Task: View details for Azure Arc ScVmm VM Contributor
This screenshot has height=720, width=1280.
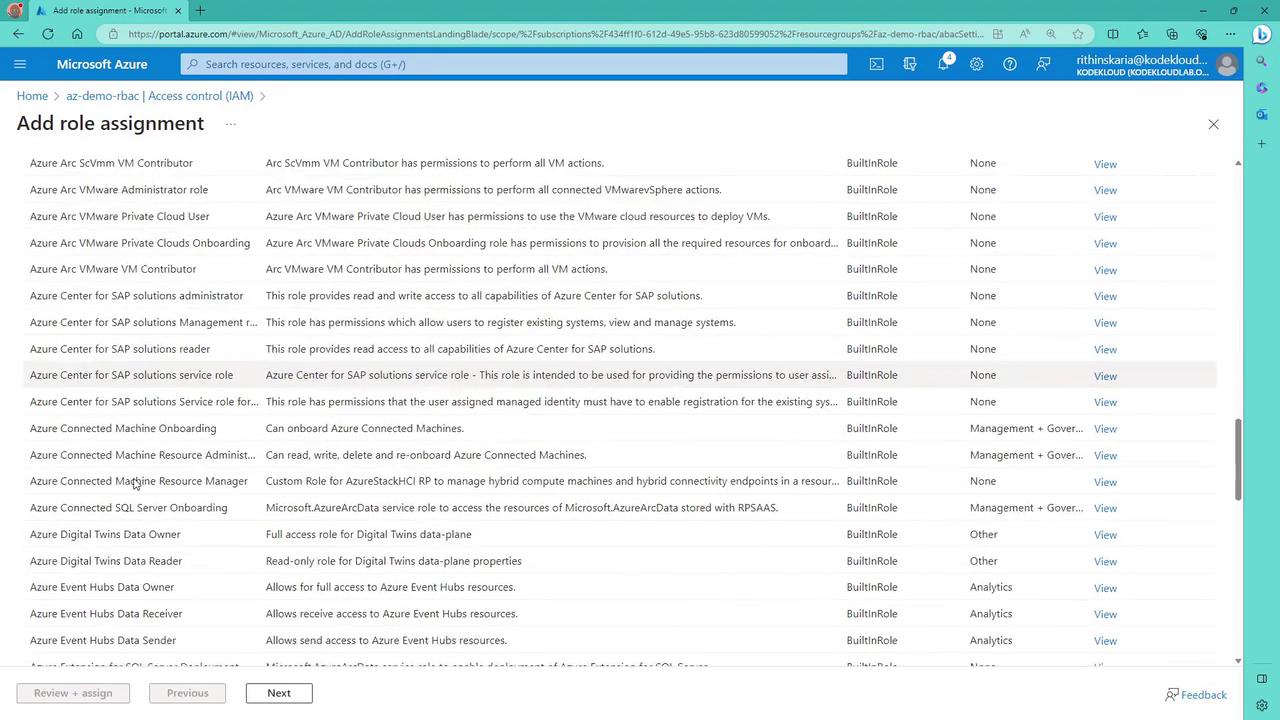Action: [x=1105, y=164]
